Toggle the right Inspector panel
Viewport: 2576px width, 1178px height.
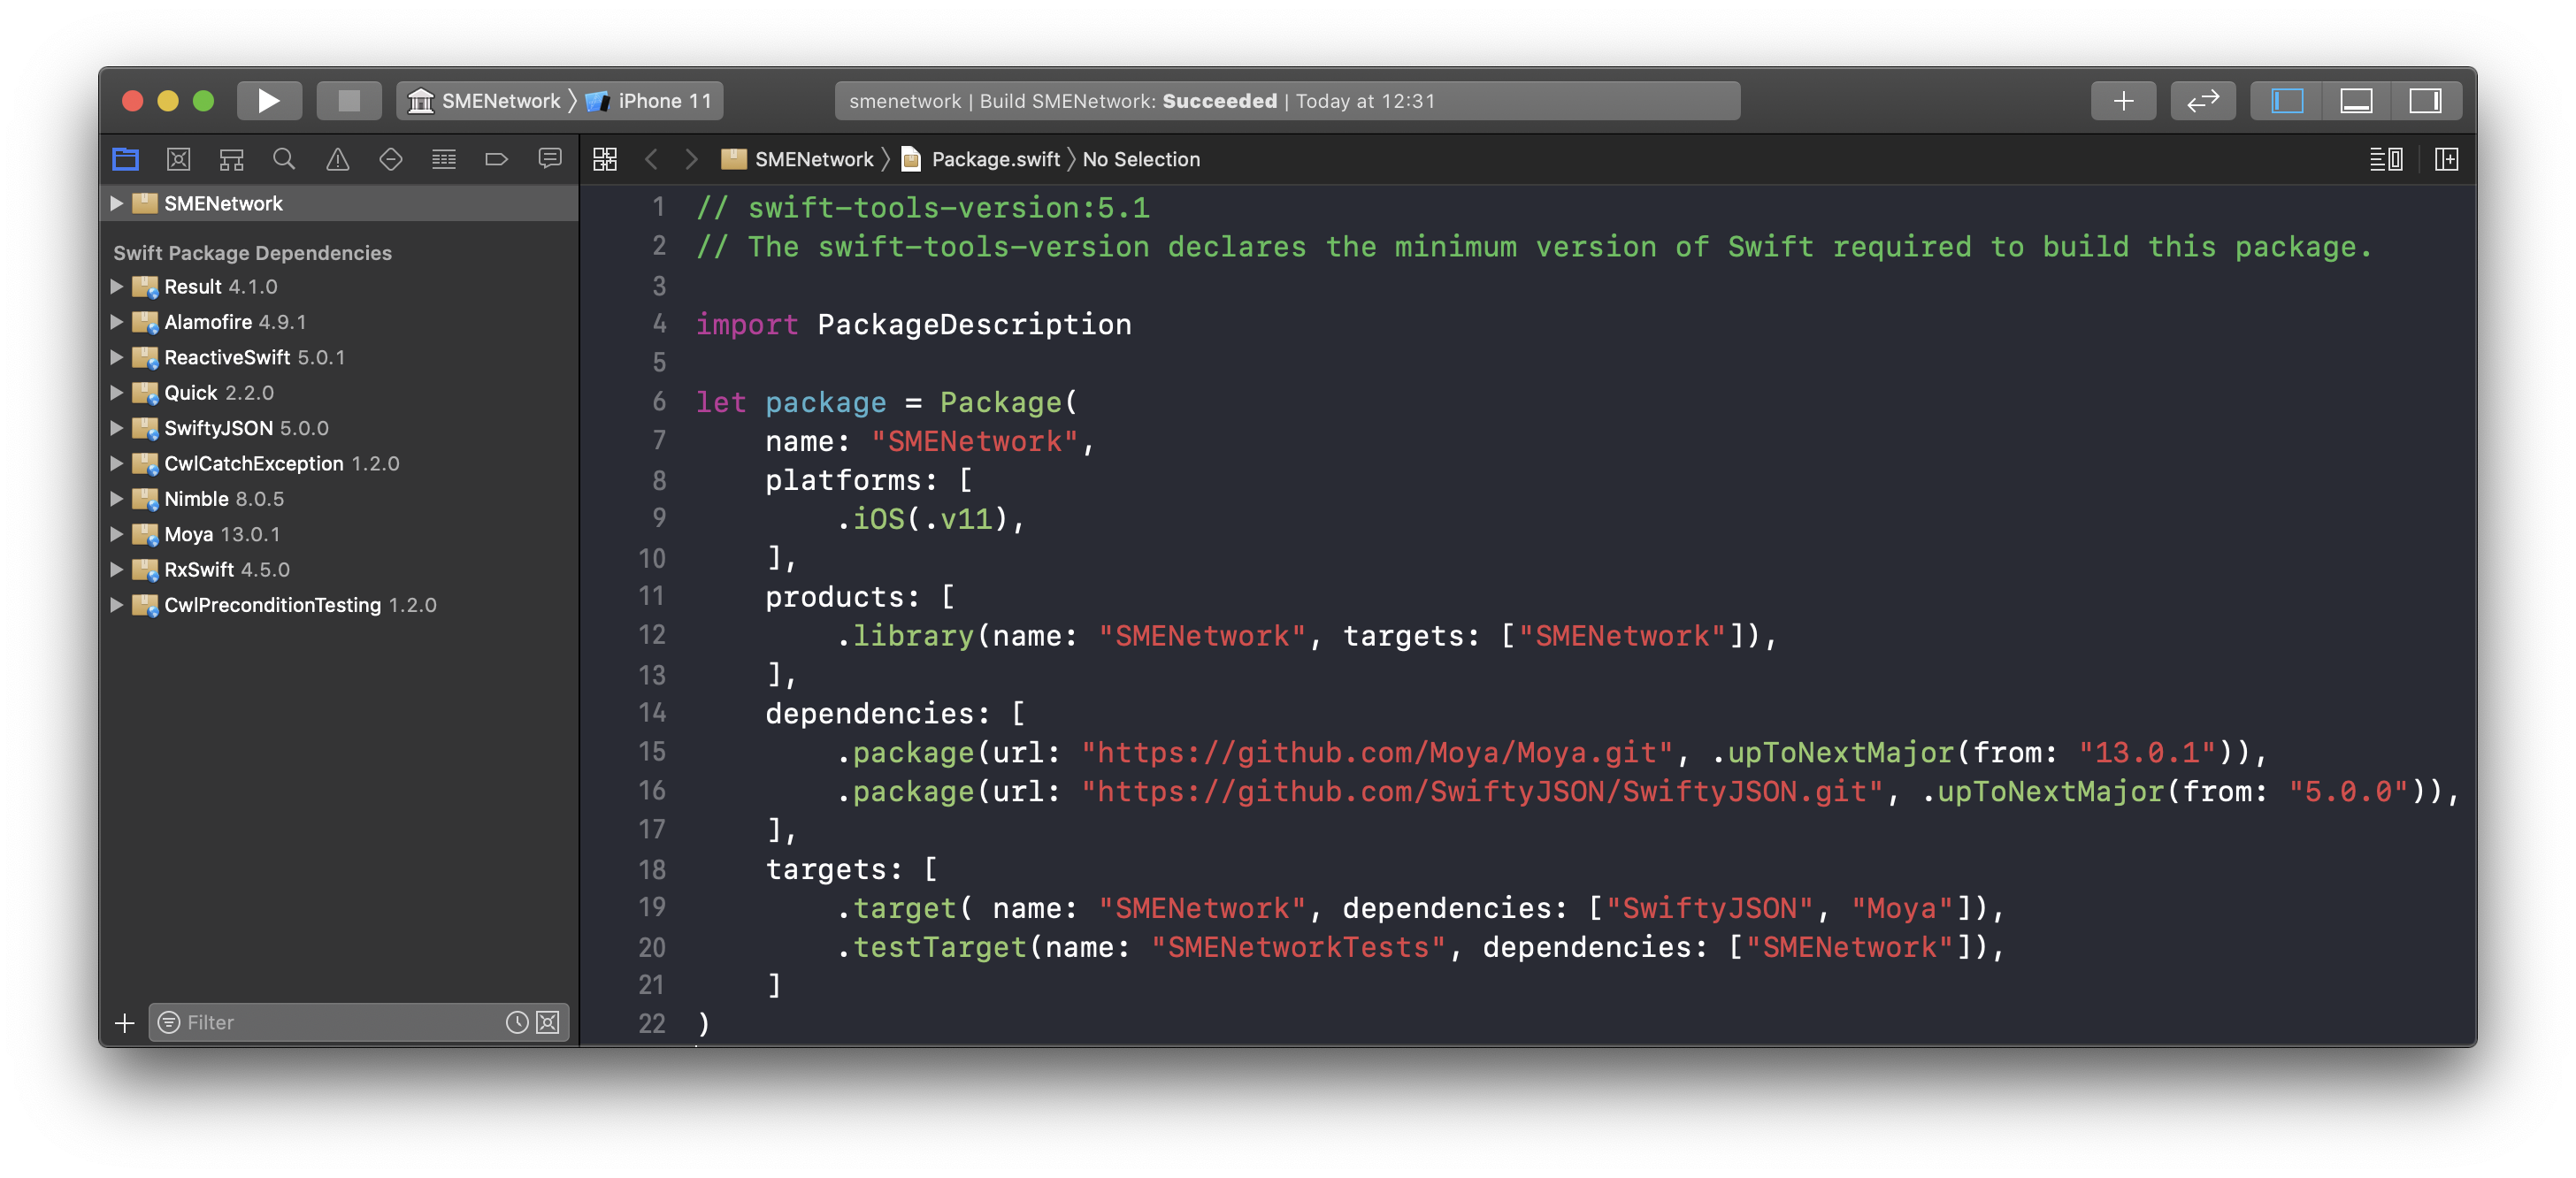click(2425, 101)
